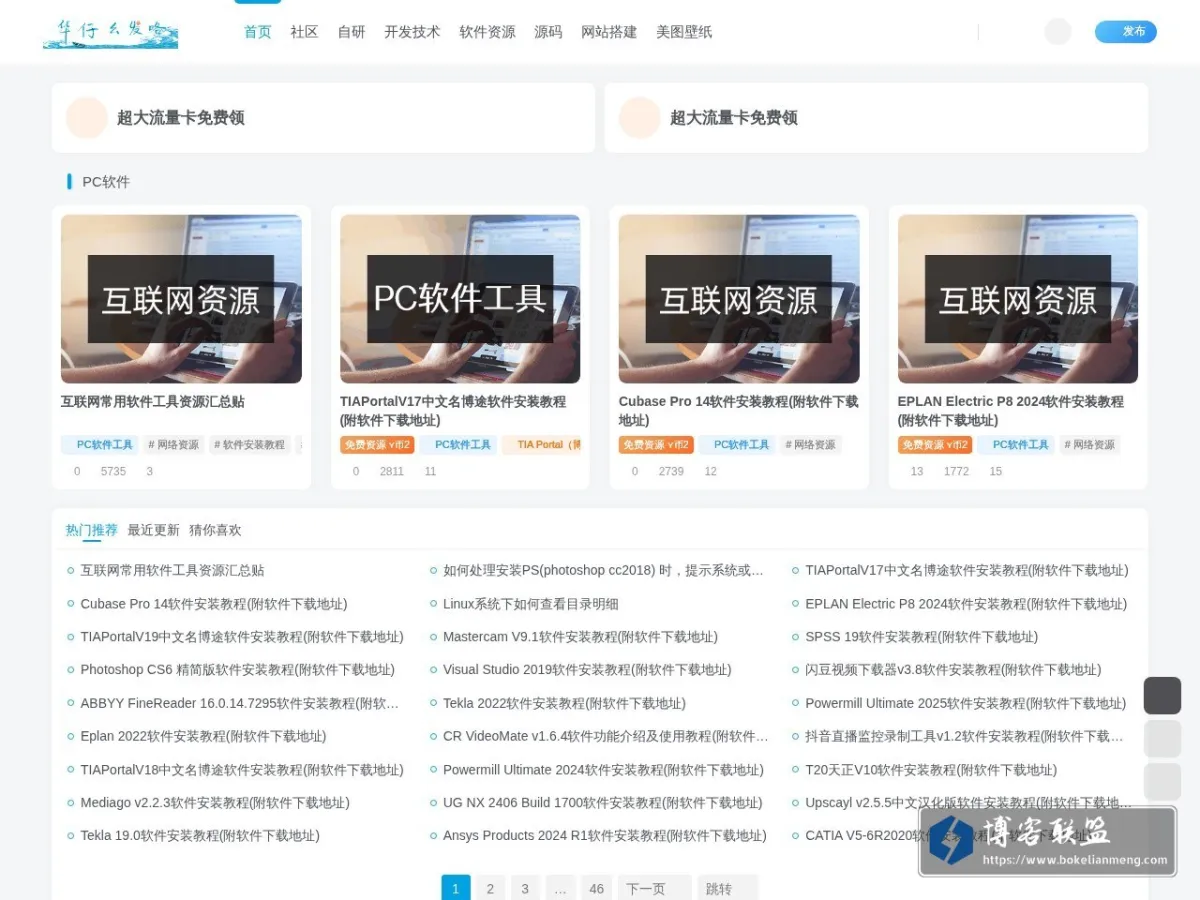The width and height of the screenshot is (1200, 900).
Task: Open the list item about installing PS photoshop cc2018
Action: click(x=603, y=570)
